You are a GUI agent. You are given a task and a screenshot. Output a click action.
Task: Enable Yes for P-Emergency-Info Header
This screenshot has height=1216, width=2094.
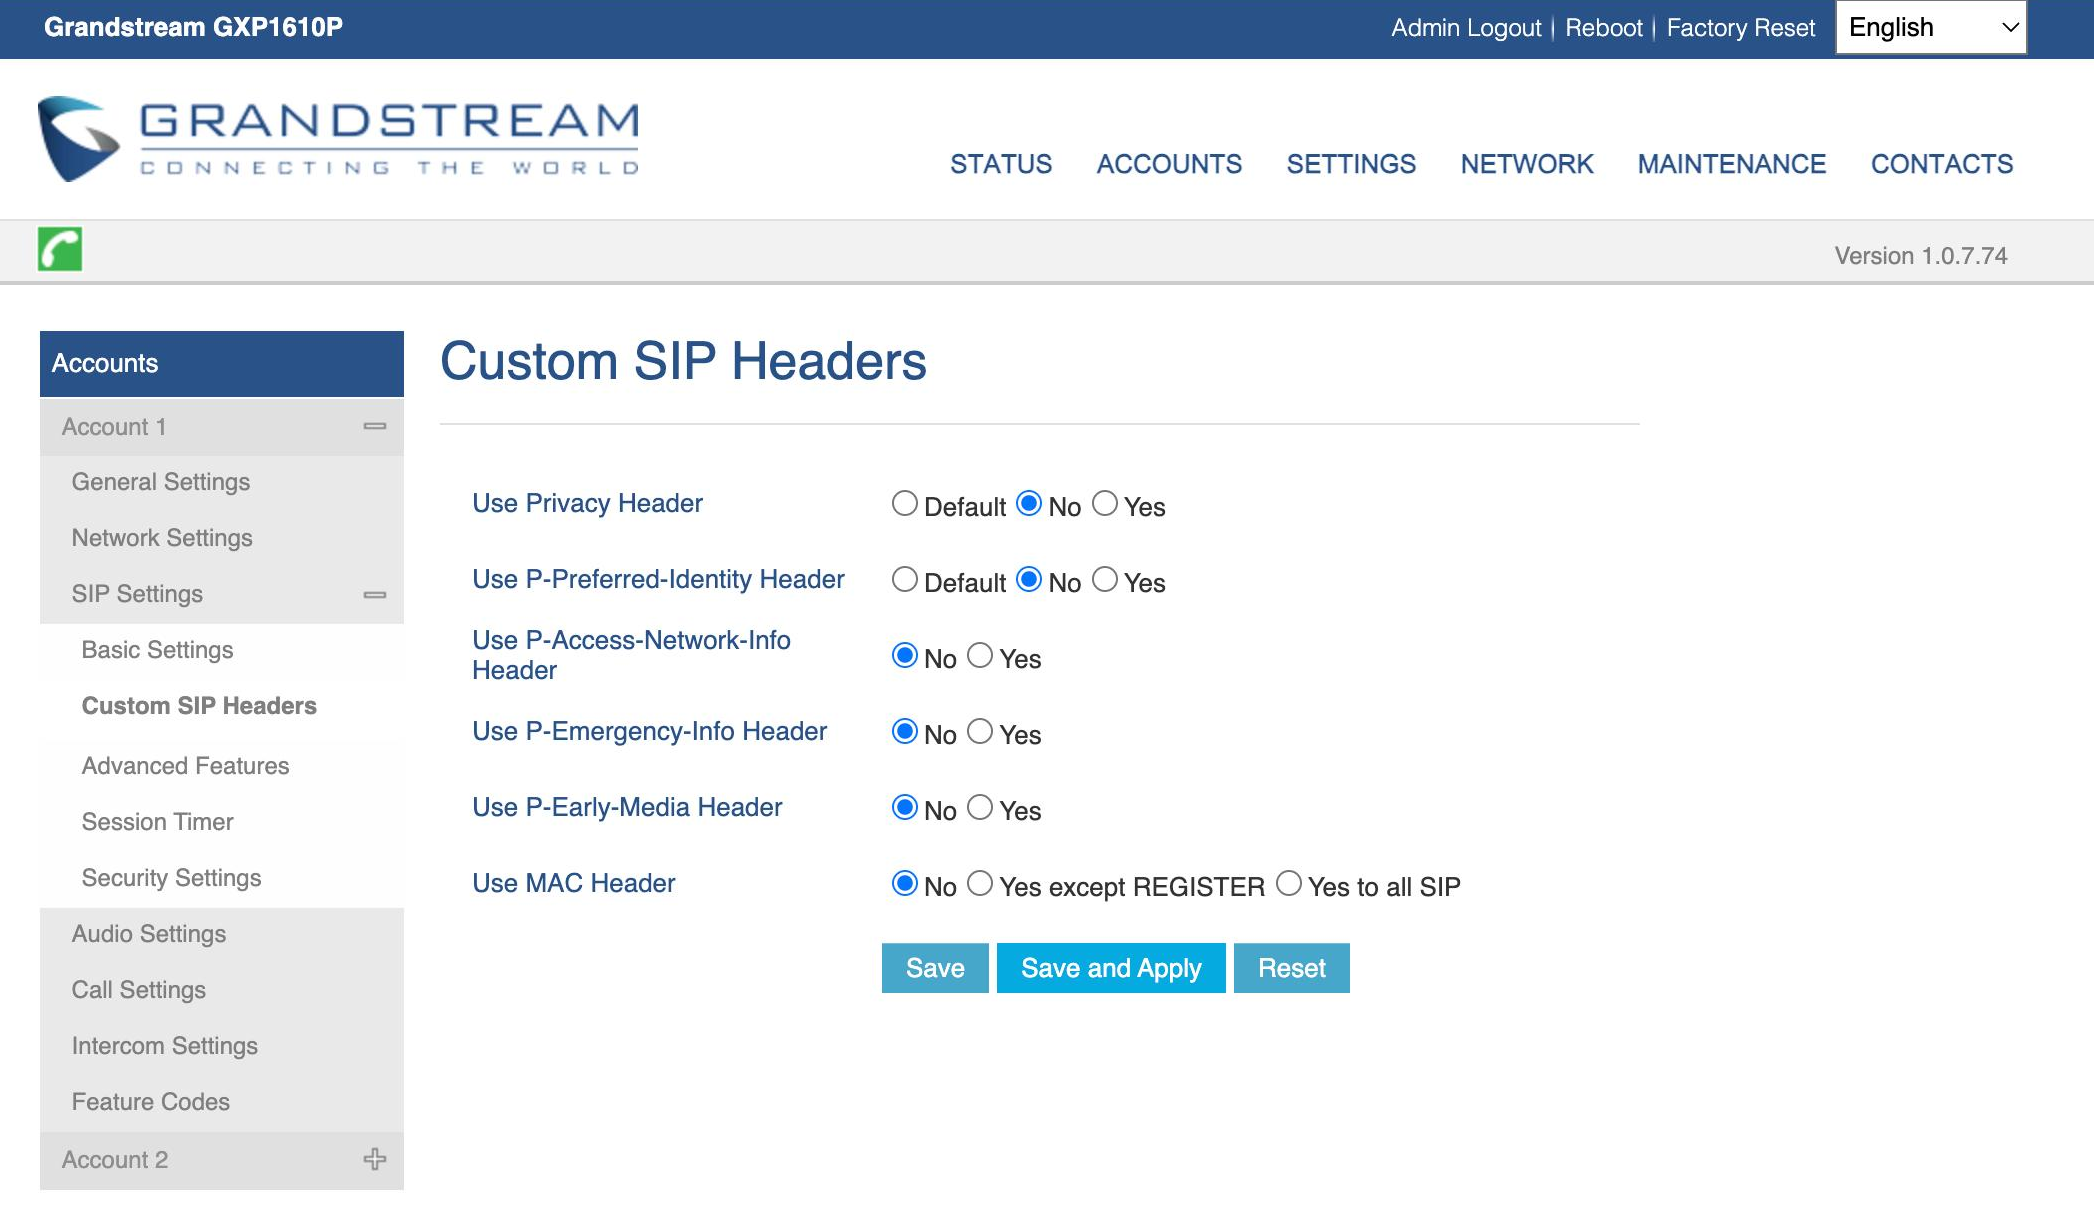(x=981, y=732)
